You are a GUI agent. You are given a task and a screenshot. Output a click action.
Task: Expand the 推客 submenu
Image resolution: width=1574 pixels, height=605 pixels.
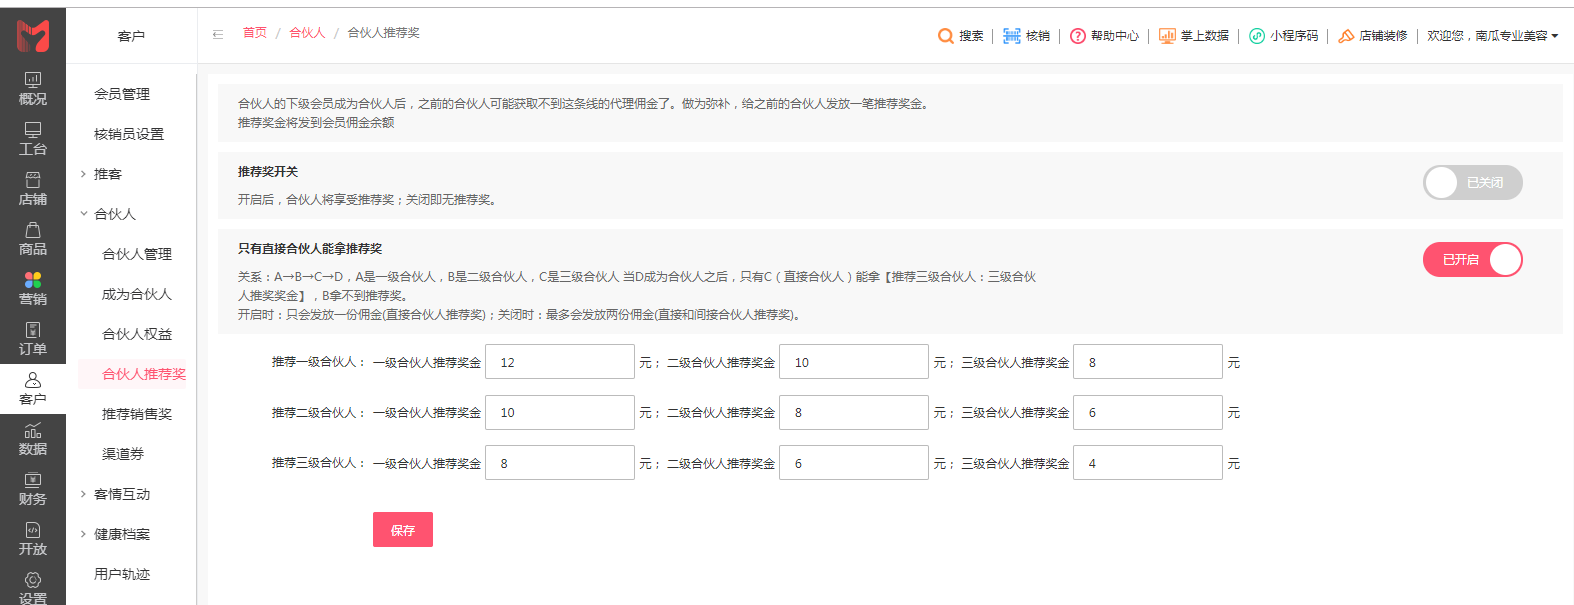coord(83,174)
